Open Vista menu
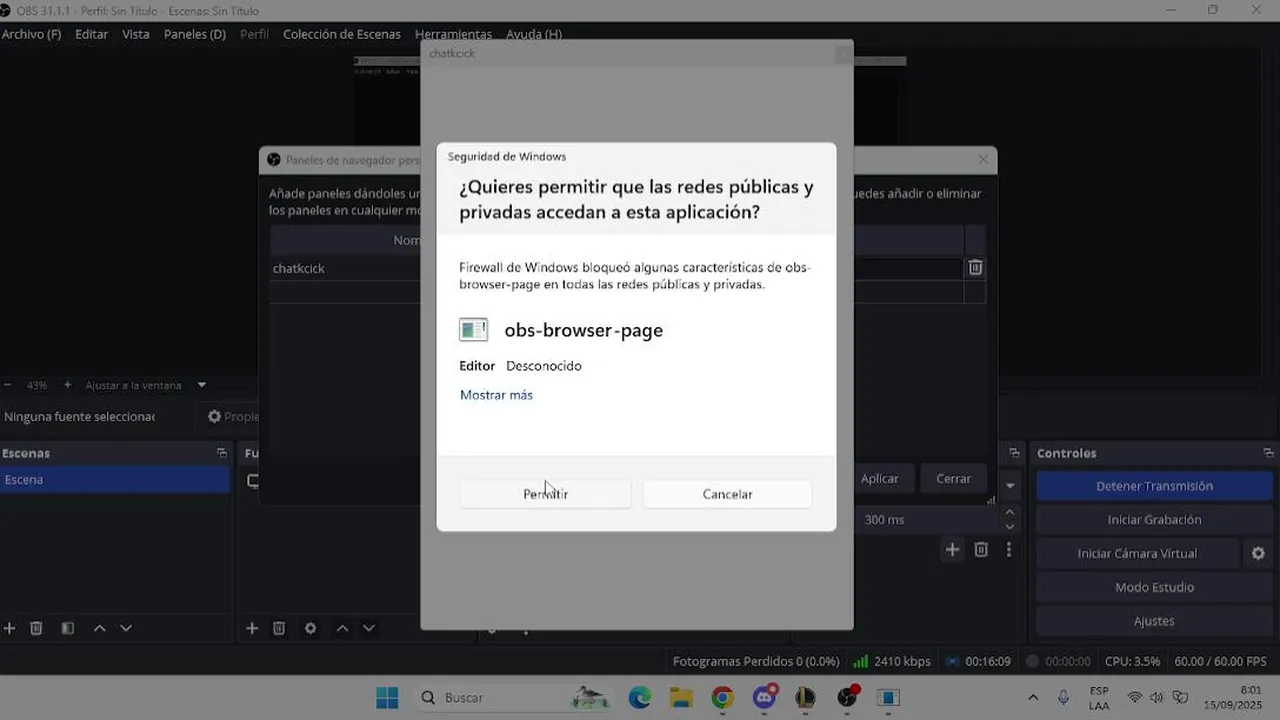Image resolution: width=1280 pixels, height=720 pixels. pos(135,34)
